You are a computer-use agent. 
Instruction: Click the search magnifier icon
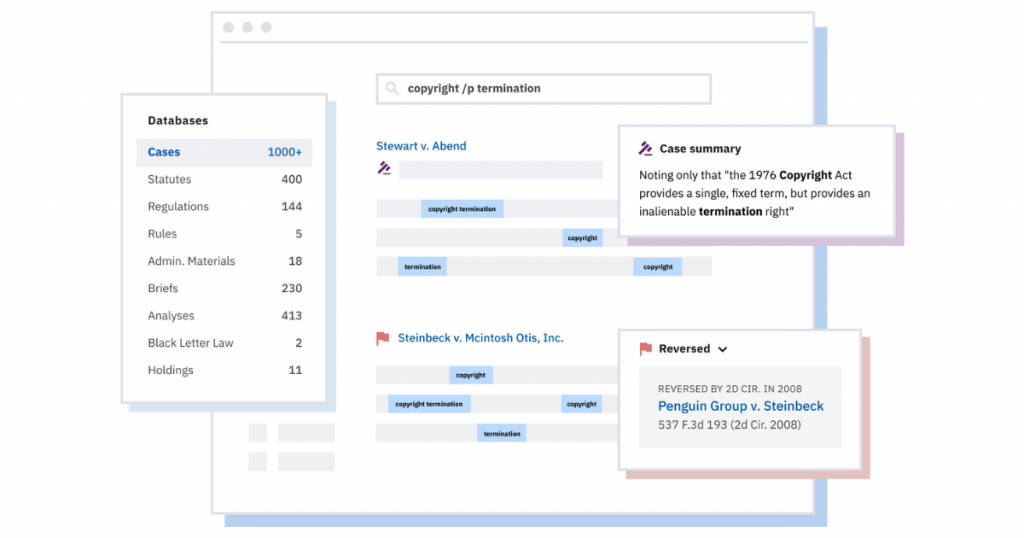pos(391,89)
